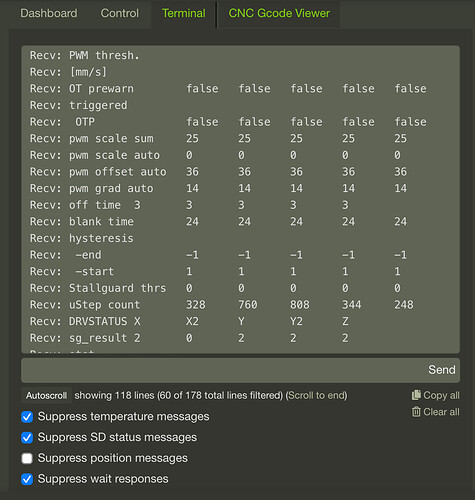Image resolution: width=475 pixels, height=500 pixels.
Task: Click the command input field
Action: 223,370
